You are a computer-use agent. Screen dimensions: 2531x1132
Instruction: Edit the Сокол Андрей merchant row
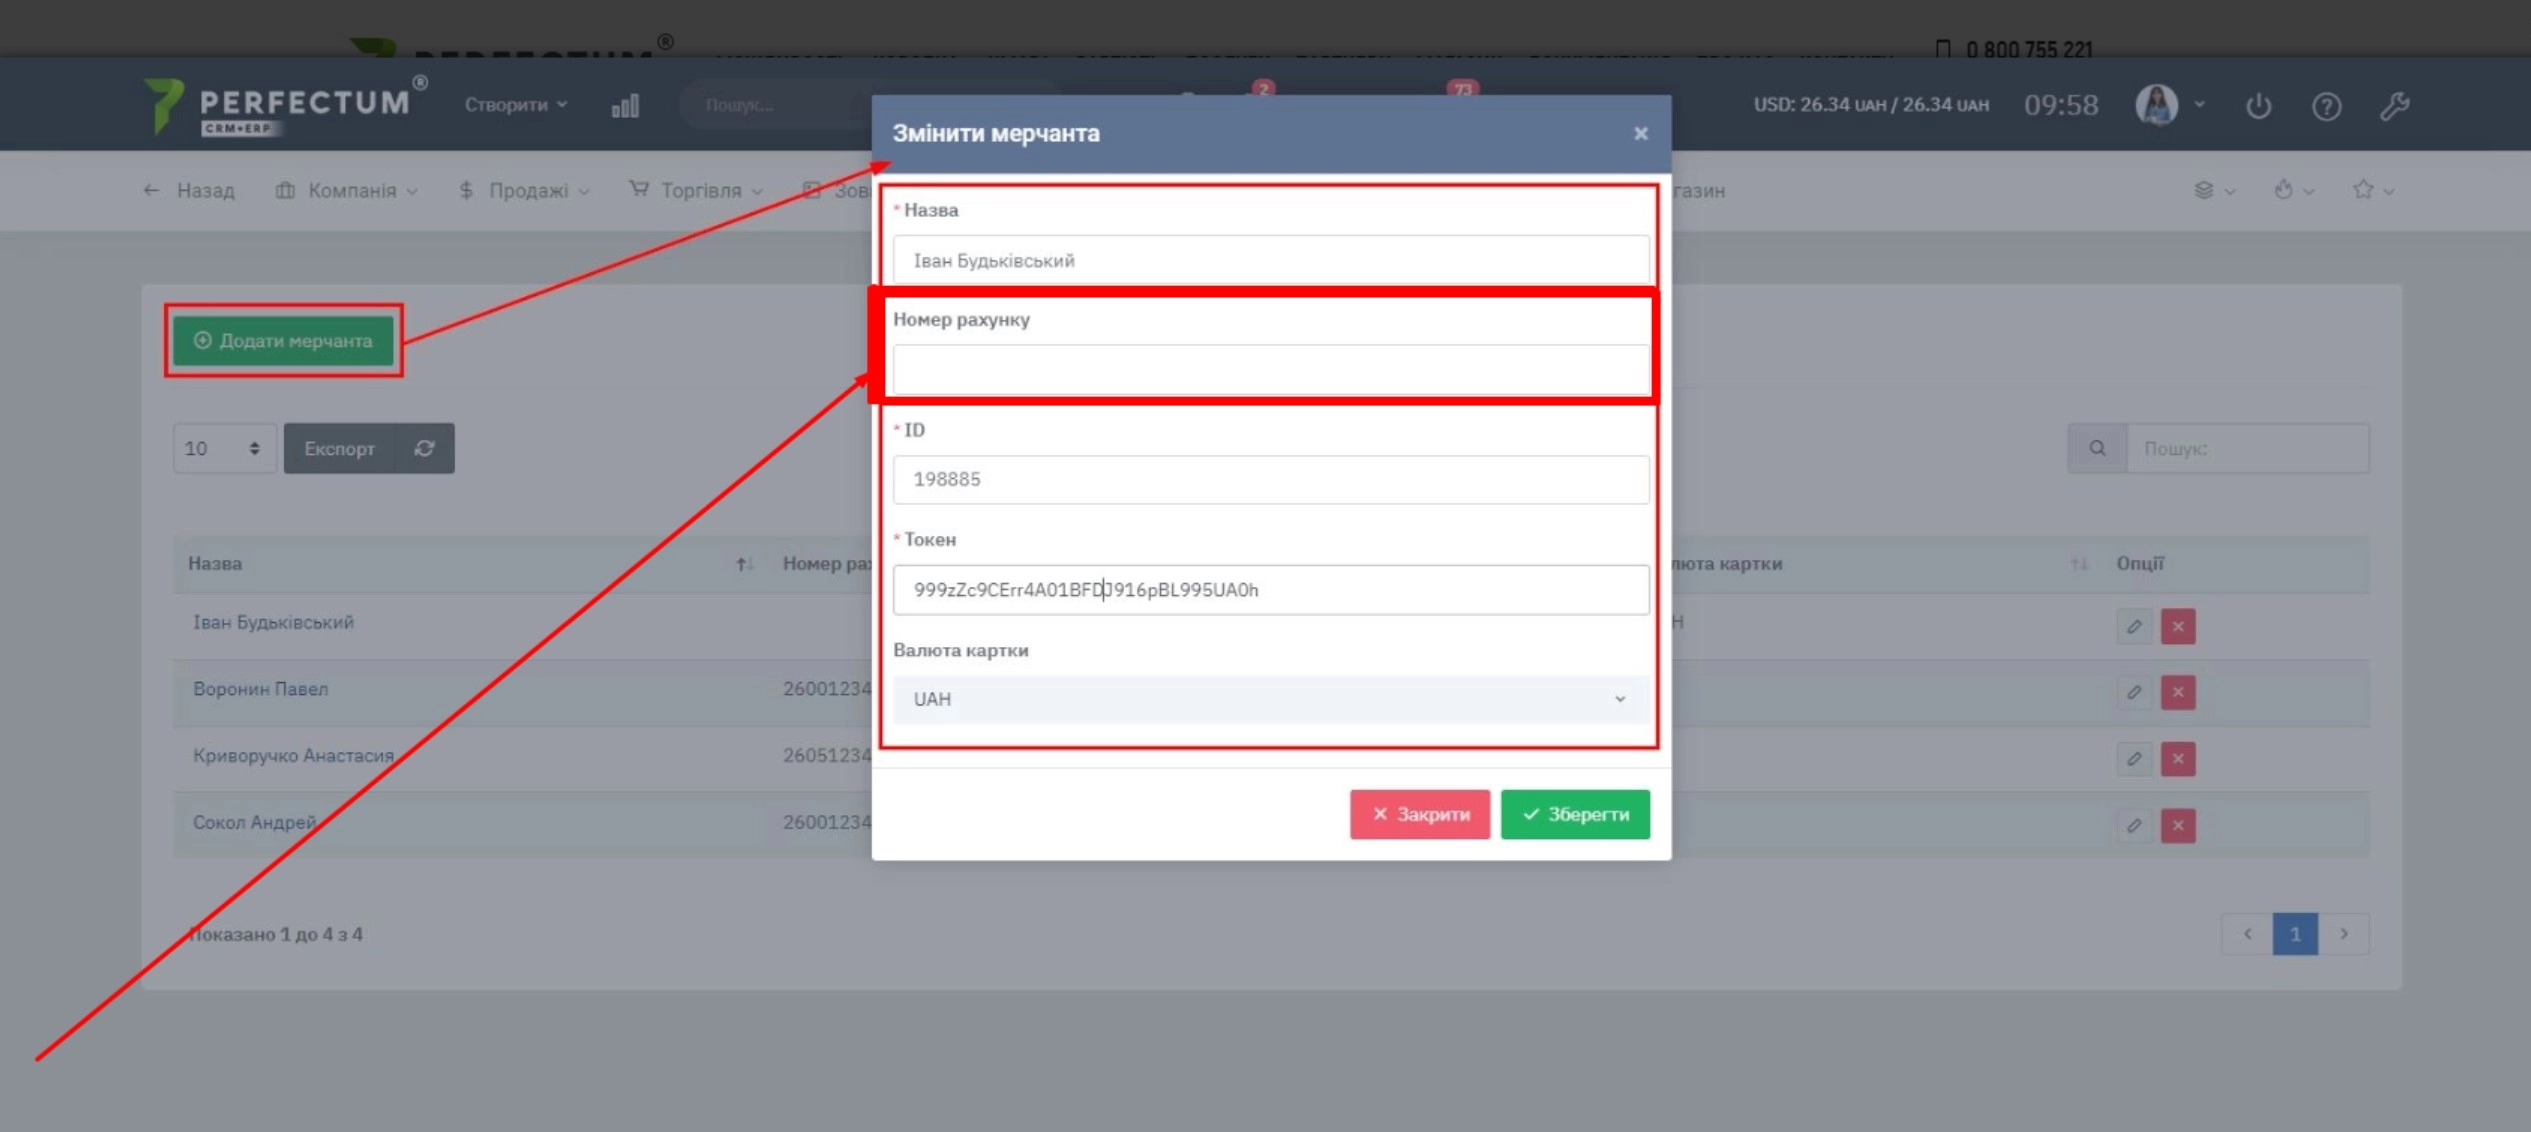(2134, 825)
